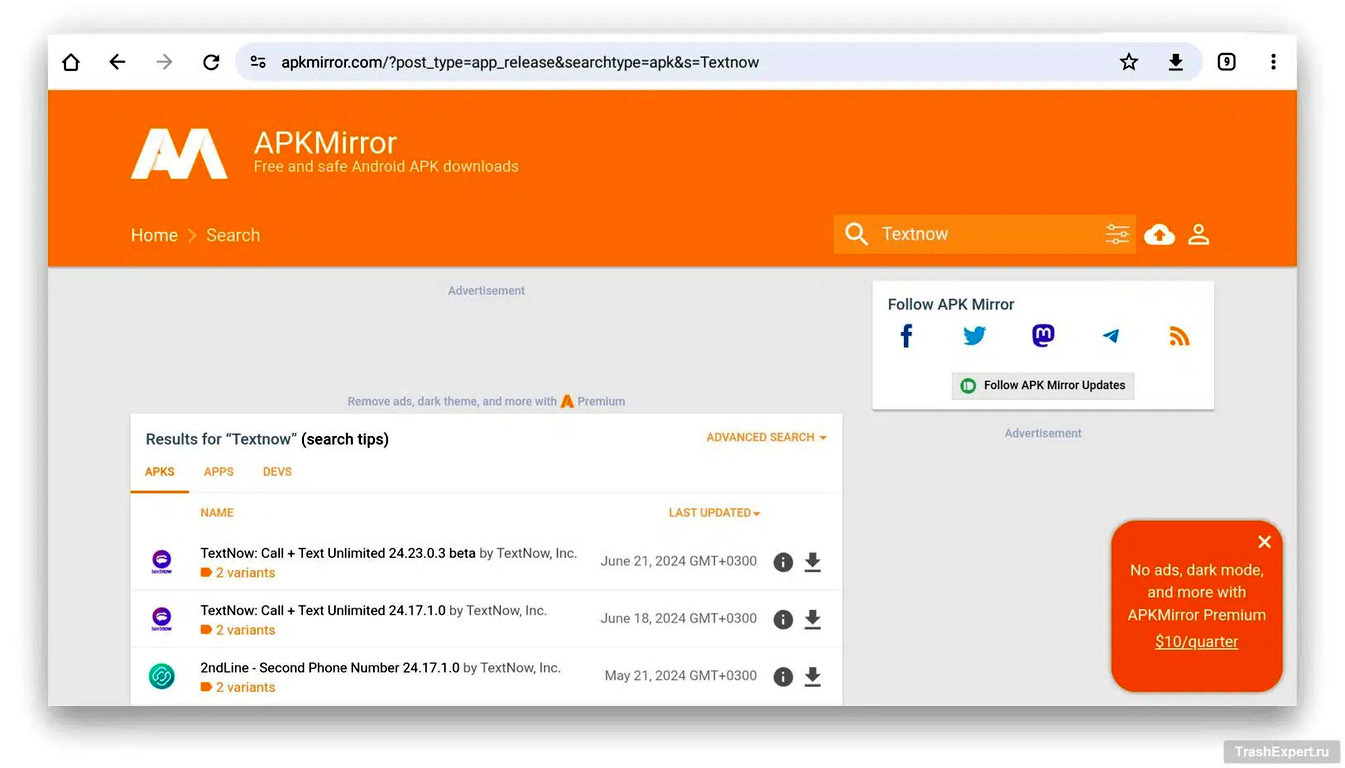This screenshot has width=1345, height=768.
Task: Click the search magnifier icon
Action: tap(856, 234)
